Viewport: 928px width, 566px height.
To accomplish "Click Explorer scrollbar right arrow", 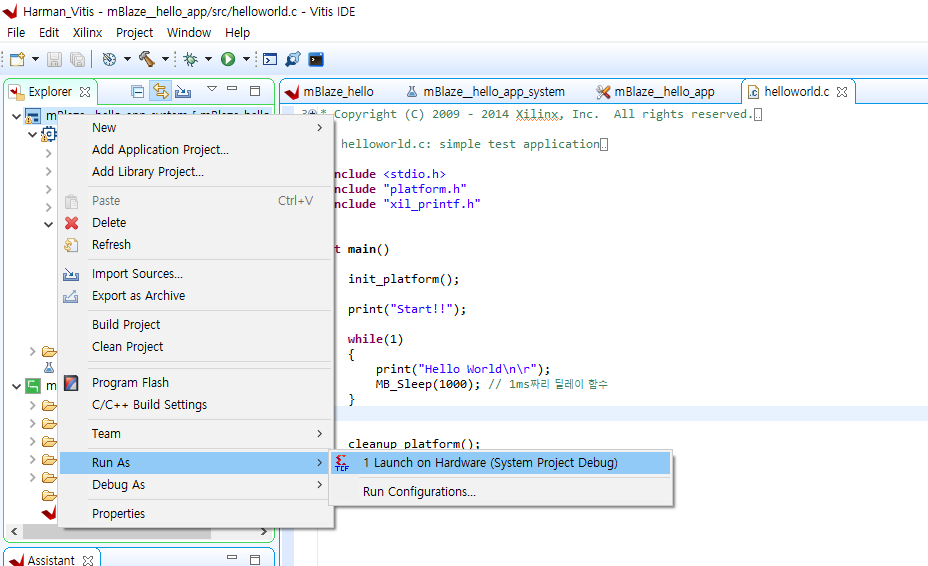I will click(x=264, y=532).
